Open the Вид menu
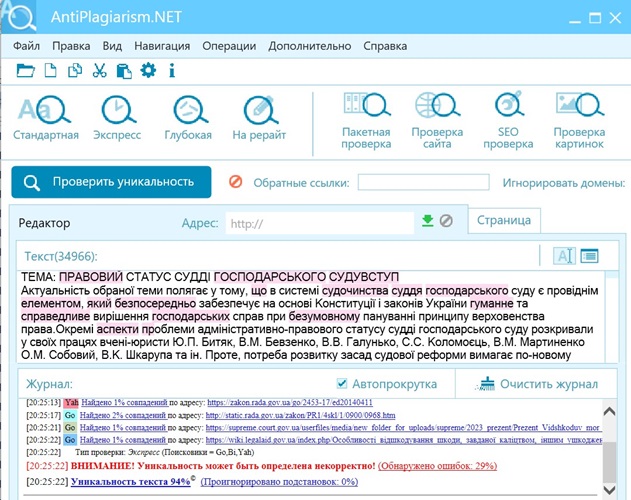631x500 pixels. pyautogui.click(x=112, y=46)
